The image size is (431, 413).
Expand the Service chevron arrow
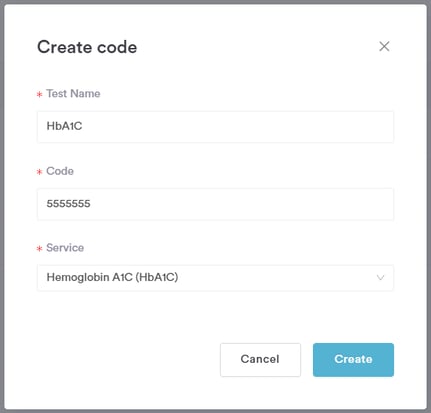(380, 277)
